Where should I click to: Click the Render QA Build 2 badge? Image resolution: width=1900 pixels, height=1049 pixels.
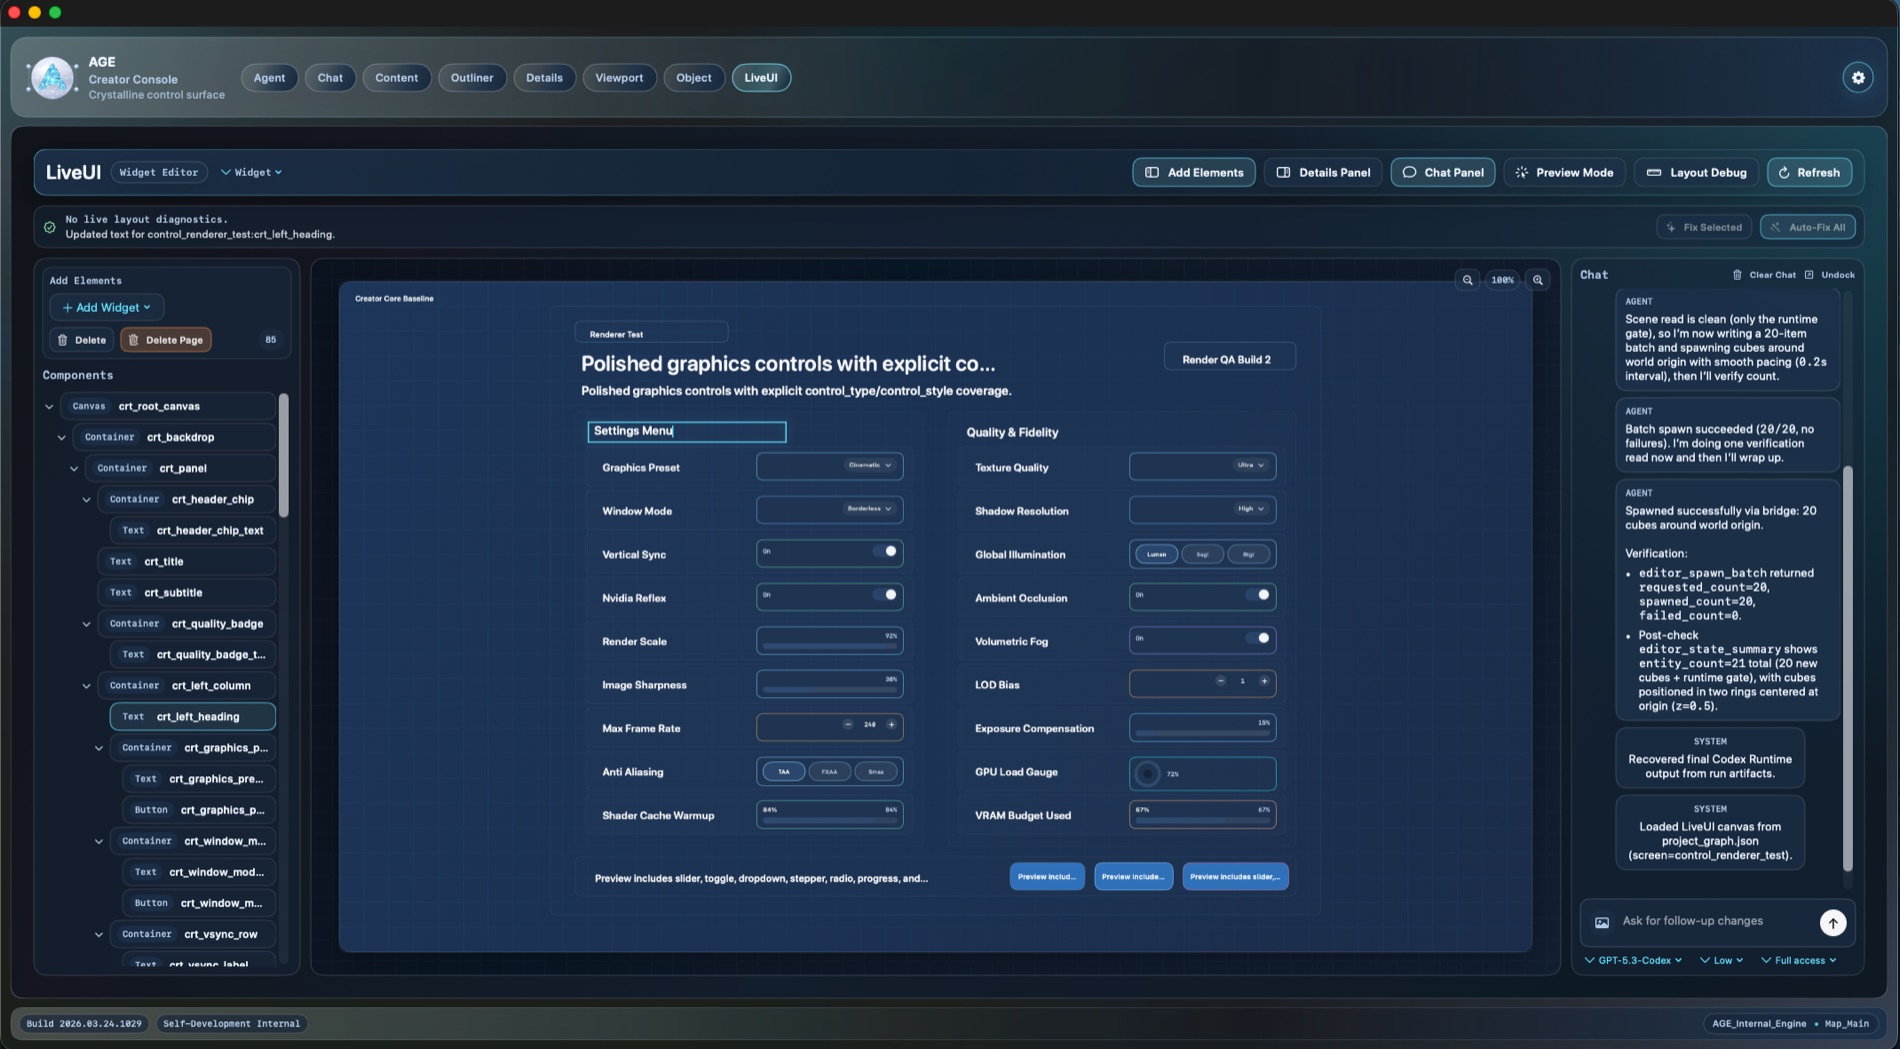pos(1229,359)
